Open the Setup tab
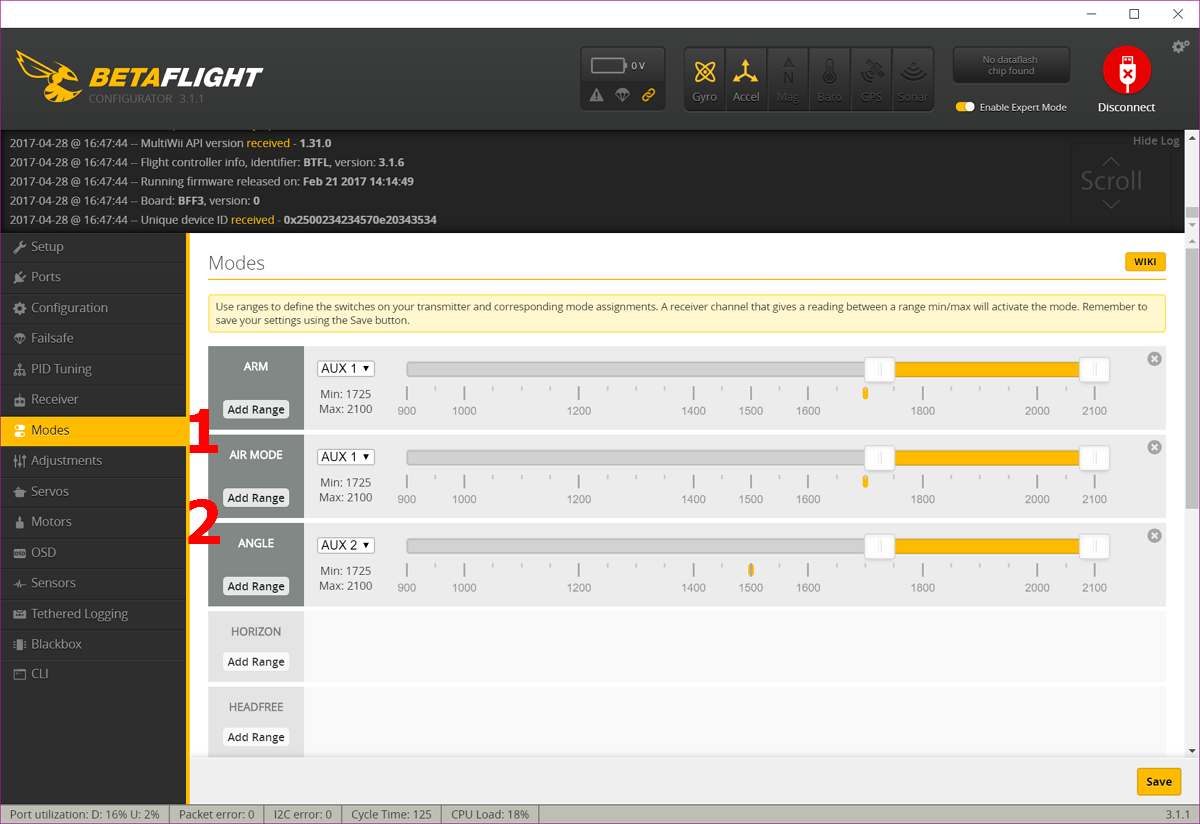The height and width of the screenshot is (824, 1200). click(x=93, y=247)
